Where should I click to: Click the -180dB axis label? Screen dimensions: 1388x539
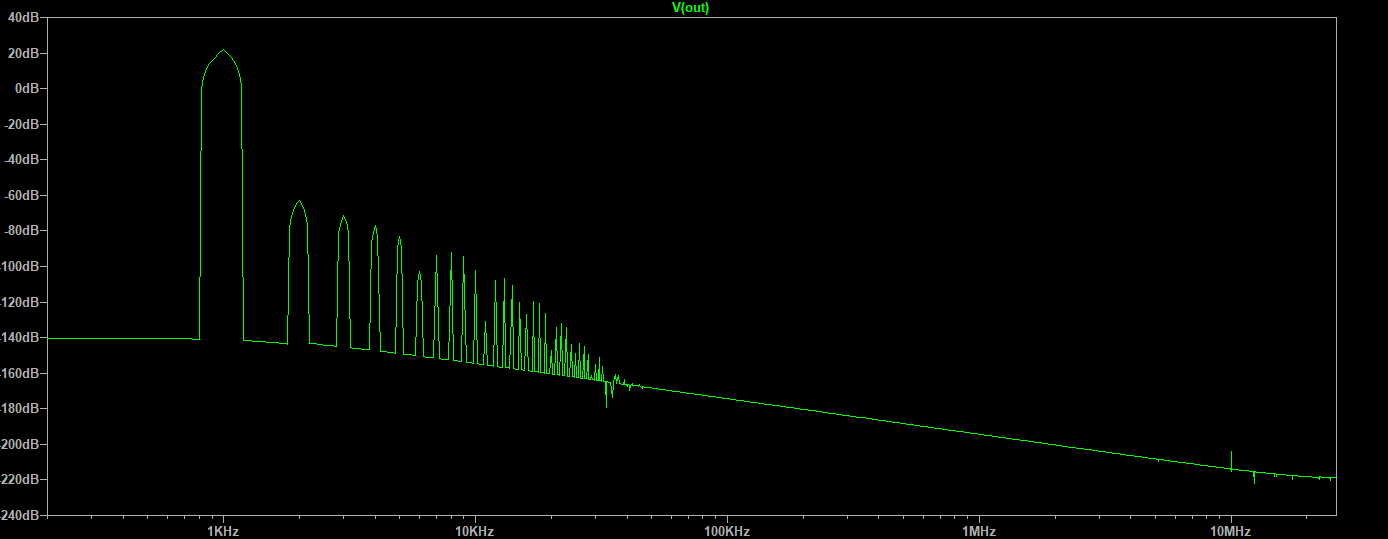[20, 409]
